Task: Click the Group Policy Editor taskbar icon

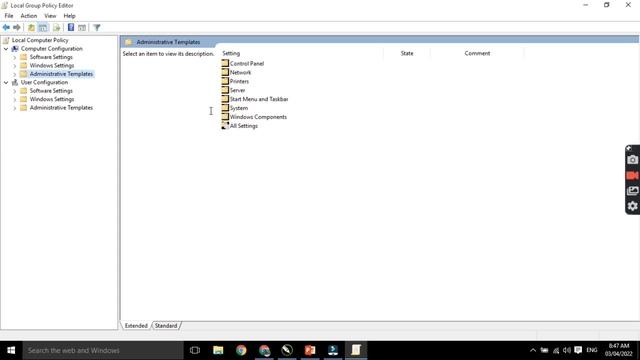Action: (x=356, y=350)
